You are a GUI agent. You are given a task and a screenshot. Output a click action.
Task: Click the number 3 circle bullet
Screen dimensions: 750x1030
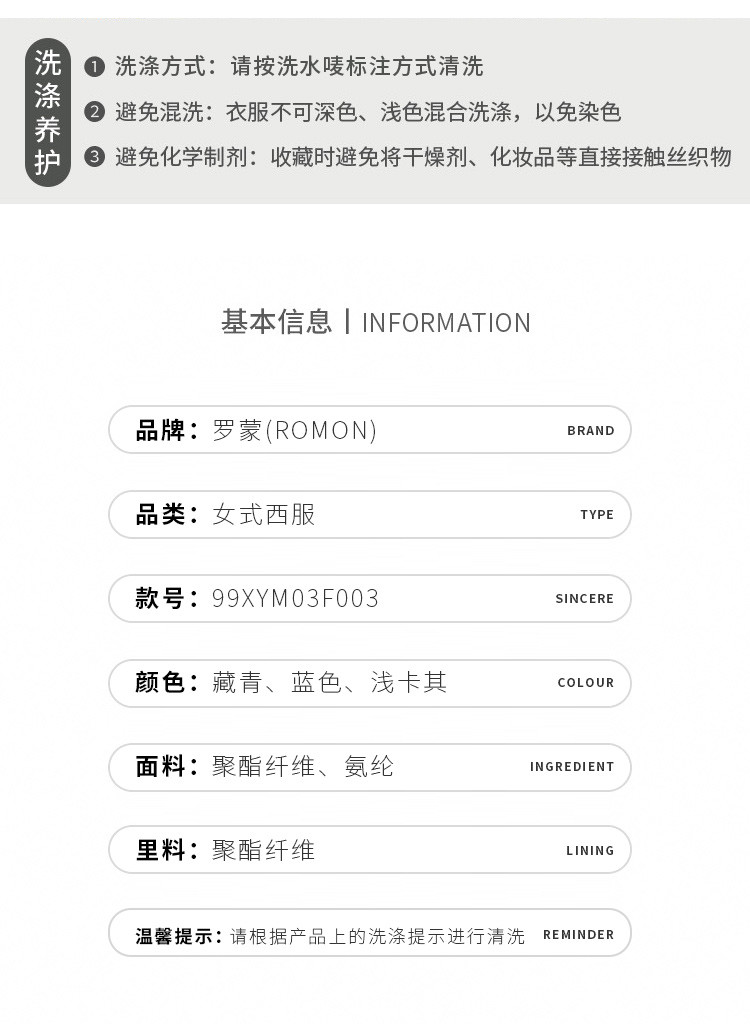(95, 157)
